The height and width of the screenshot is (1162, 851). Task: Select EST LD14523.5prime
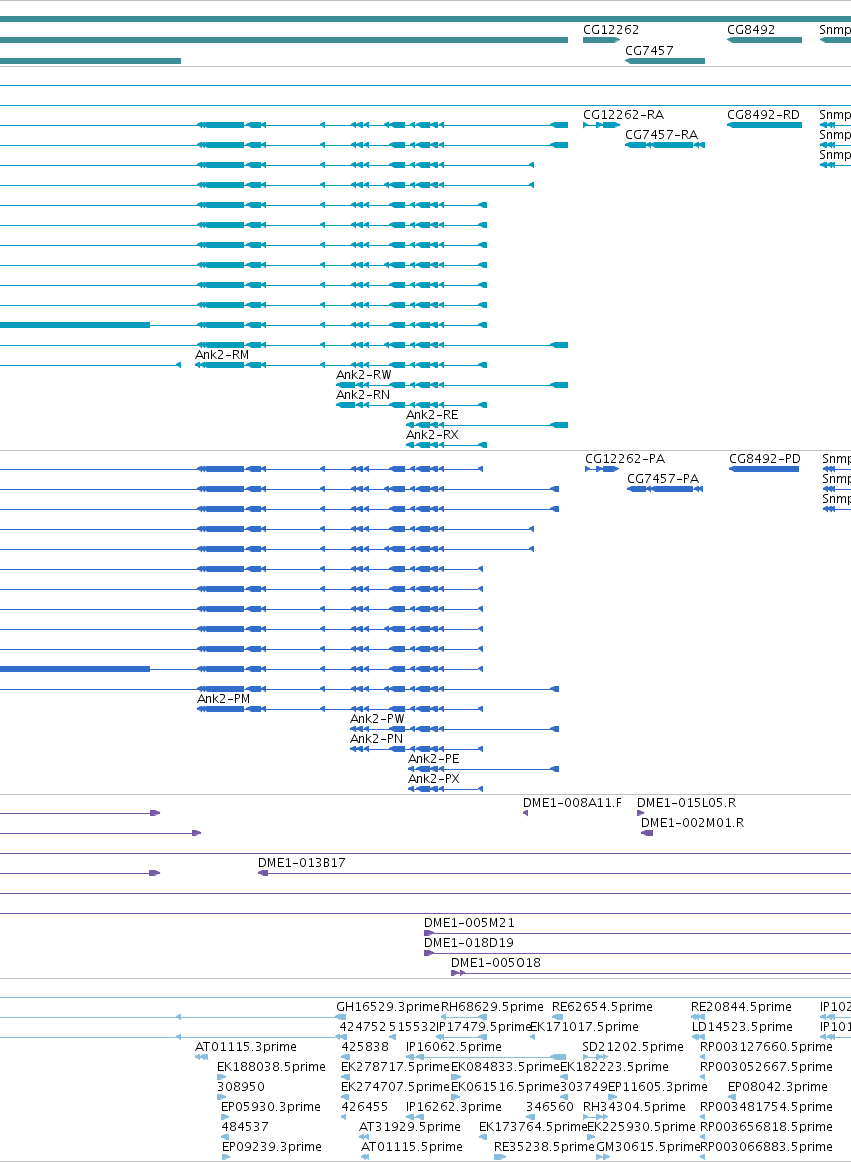[x=742, y=1026]
